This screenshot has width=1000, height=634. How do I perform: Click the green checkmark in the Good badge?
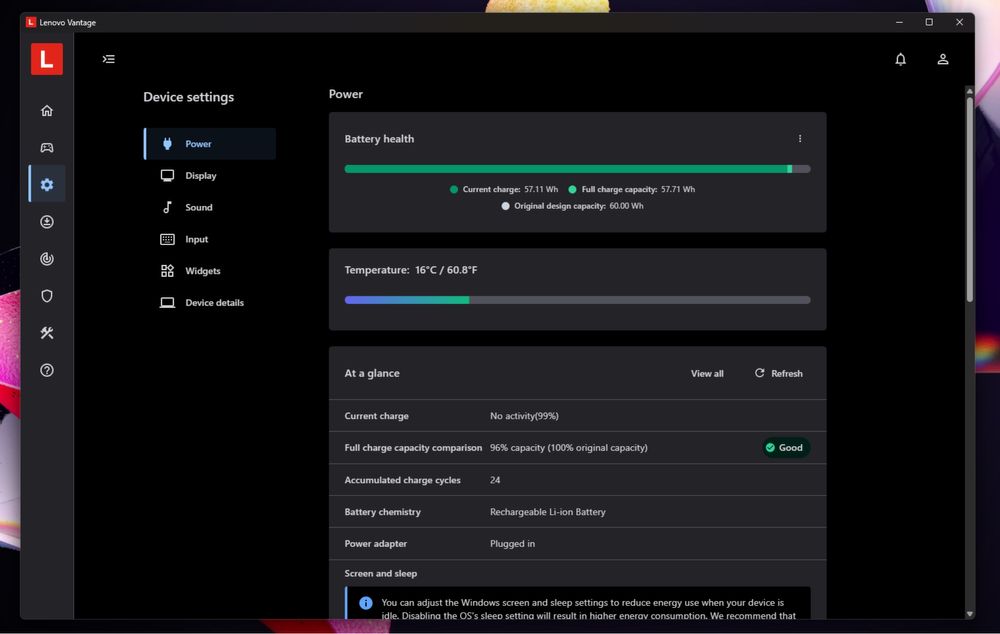(x=770, y=448)
